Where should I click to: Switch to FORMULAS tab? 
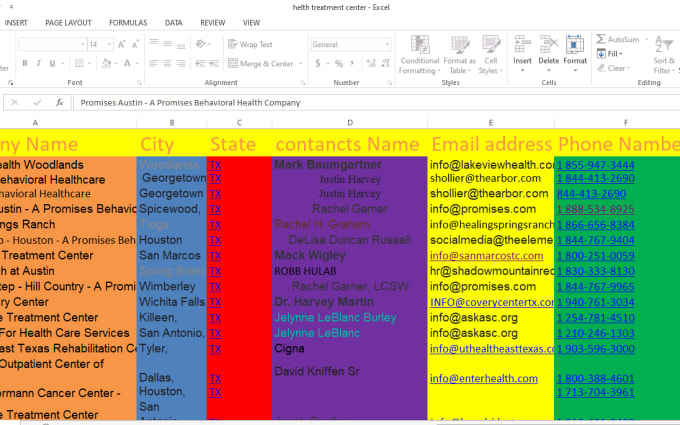tap(128, 23)
